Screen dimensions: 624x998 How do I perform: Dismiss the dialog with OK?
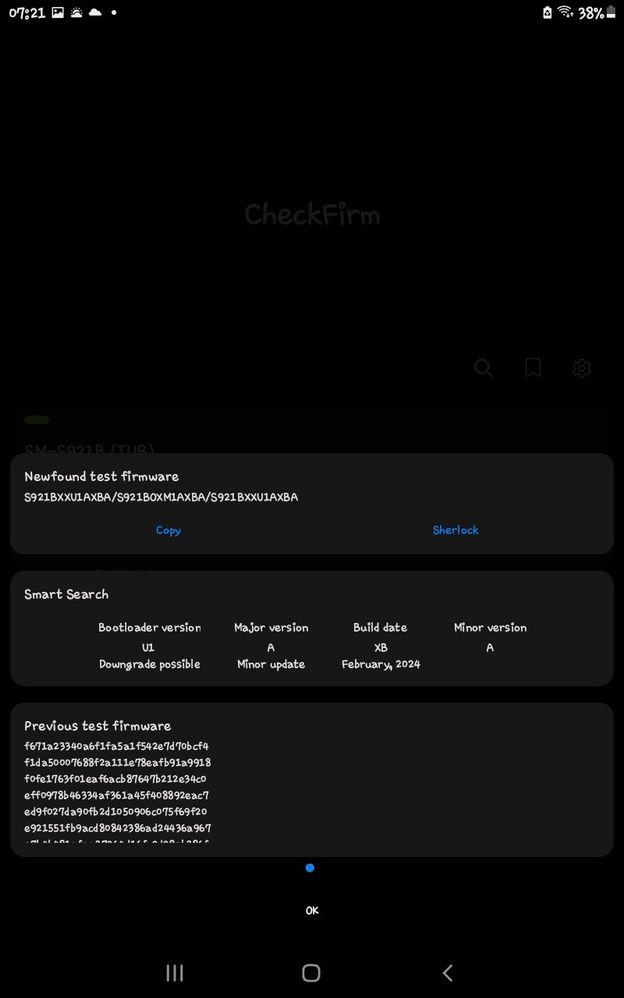pyautogui.click(x=311, y=911)
